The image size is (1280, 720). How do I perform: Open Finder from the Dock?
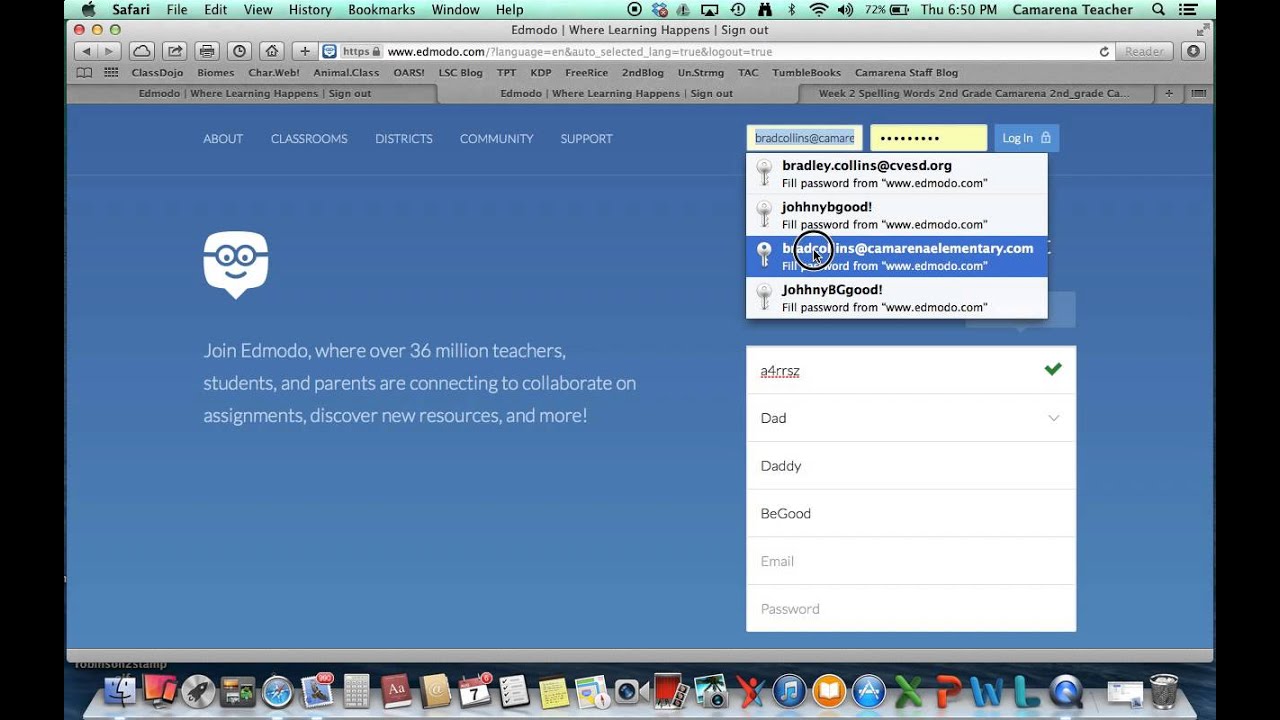[x=120, y=691]
